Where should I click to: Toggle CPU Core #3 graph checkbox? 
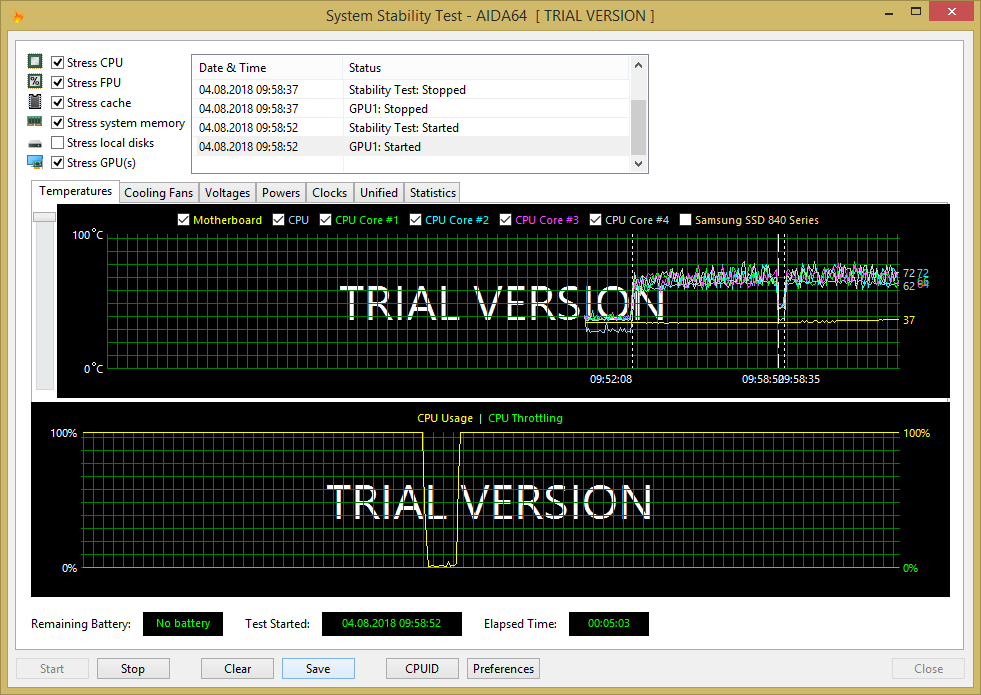pyautogui.click(x=506, y=220)
